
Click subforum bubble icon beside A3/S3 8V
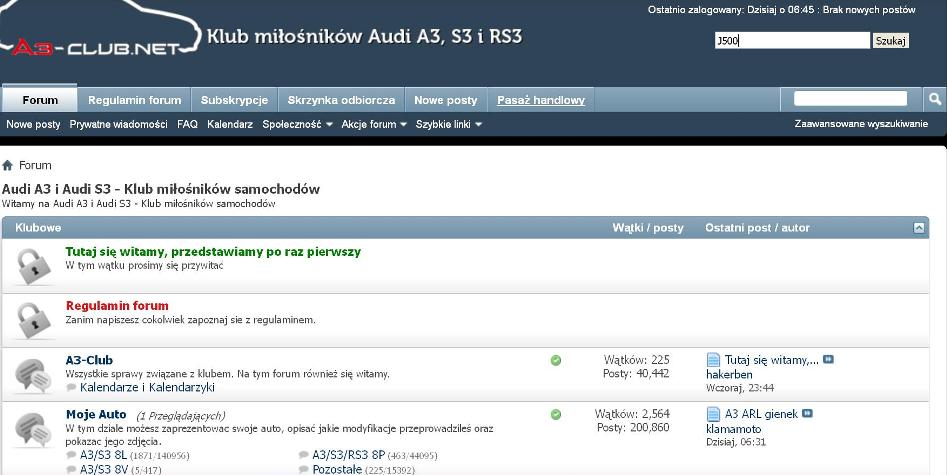pos(71,470)
